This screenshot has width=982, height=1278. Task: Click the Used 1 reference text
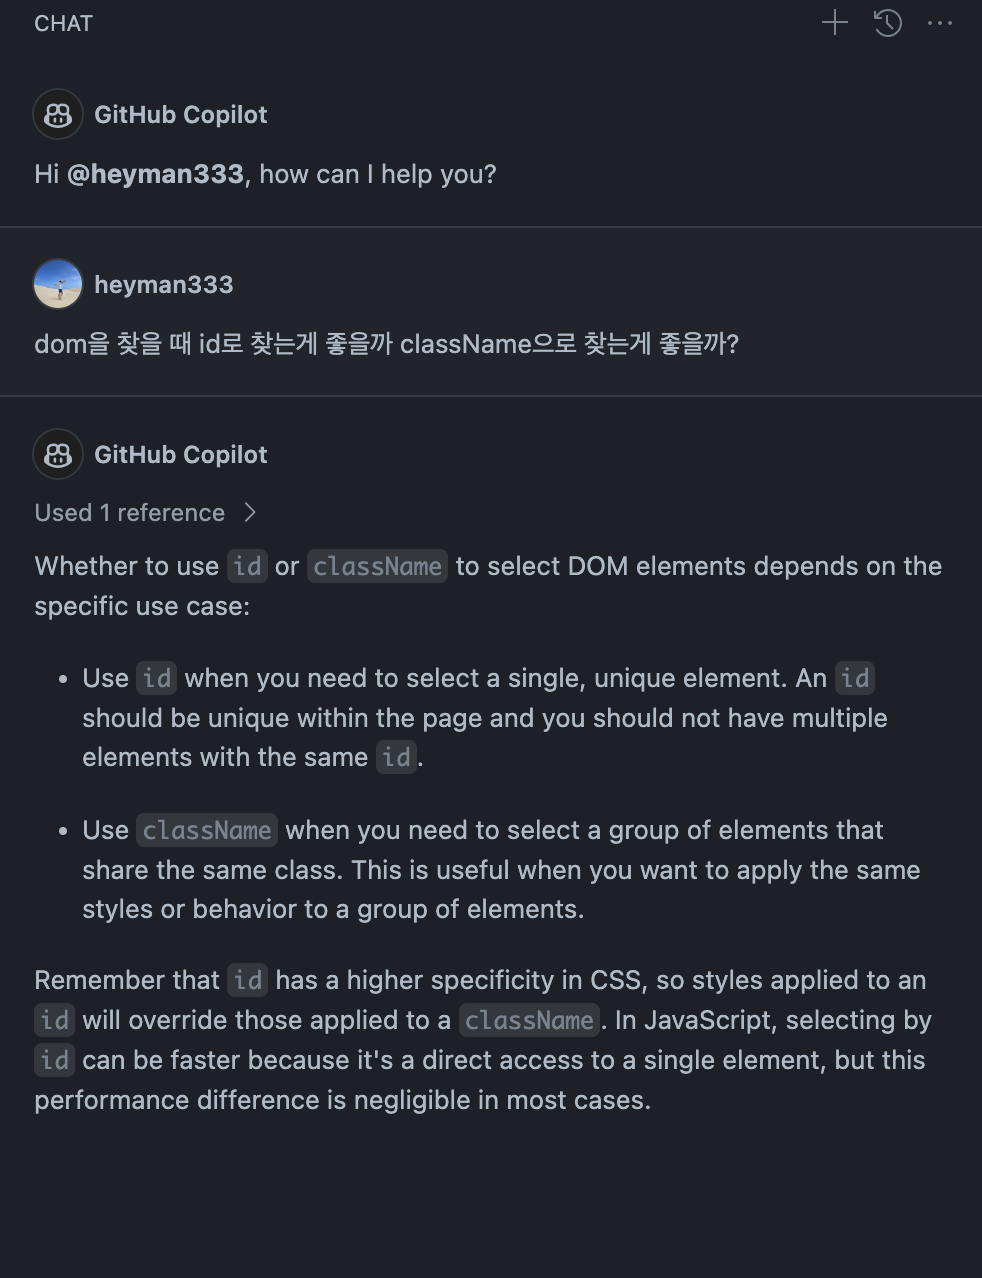pos(130,513)
